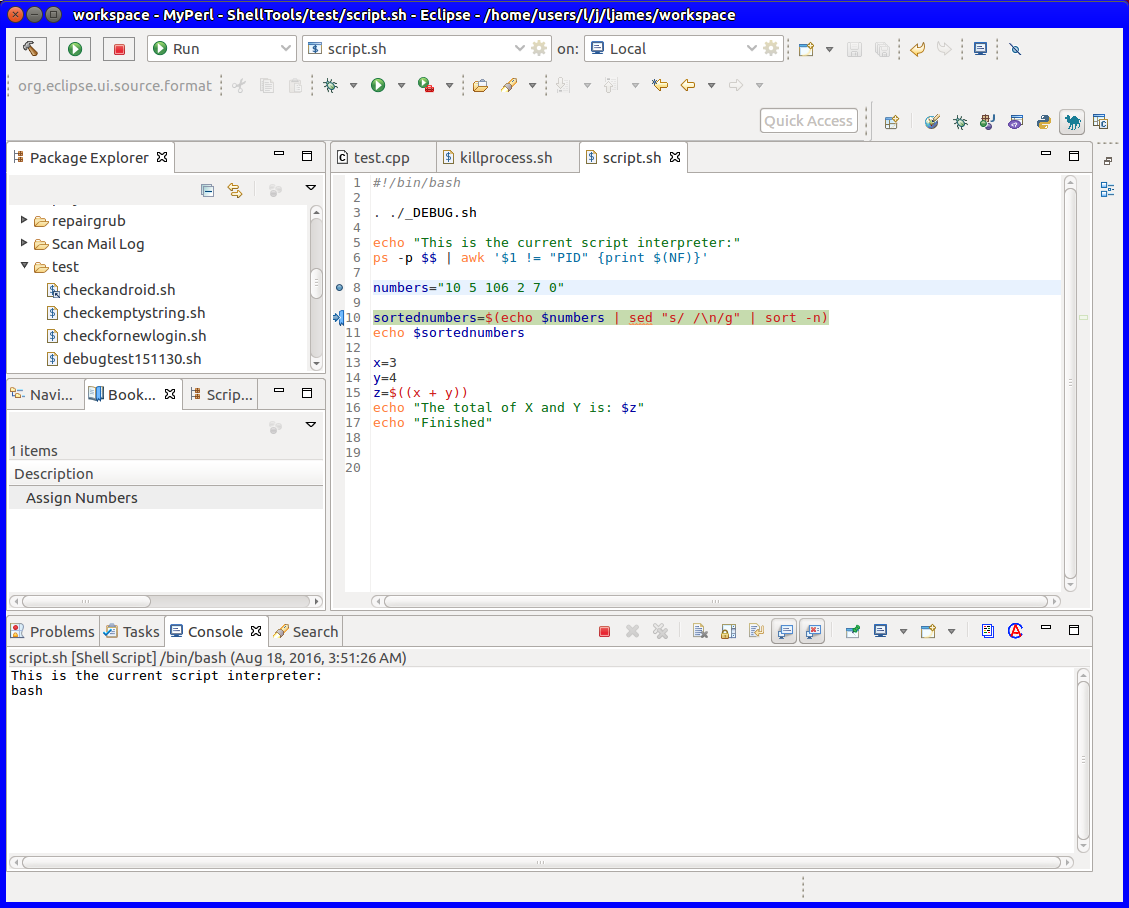This screenshot has width=1129, height=908.
Task: Switch to the Problems tab
Action: point(53,631)
